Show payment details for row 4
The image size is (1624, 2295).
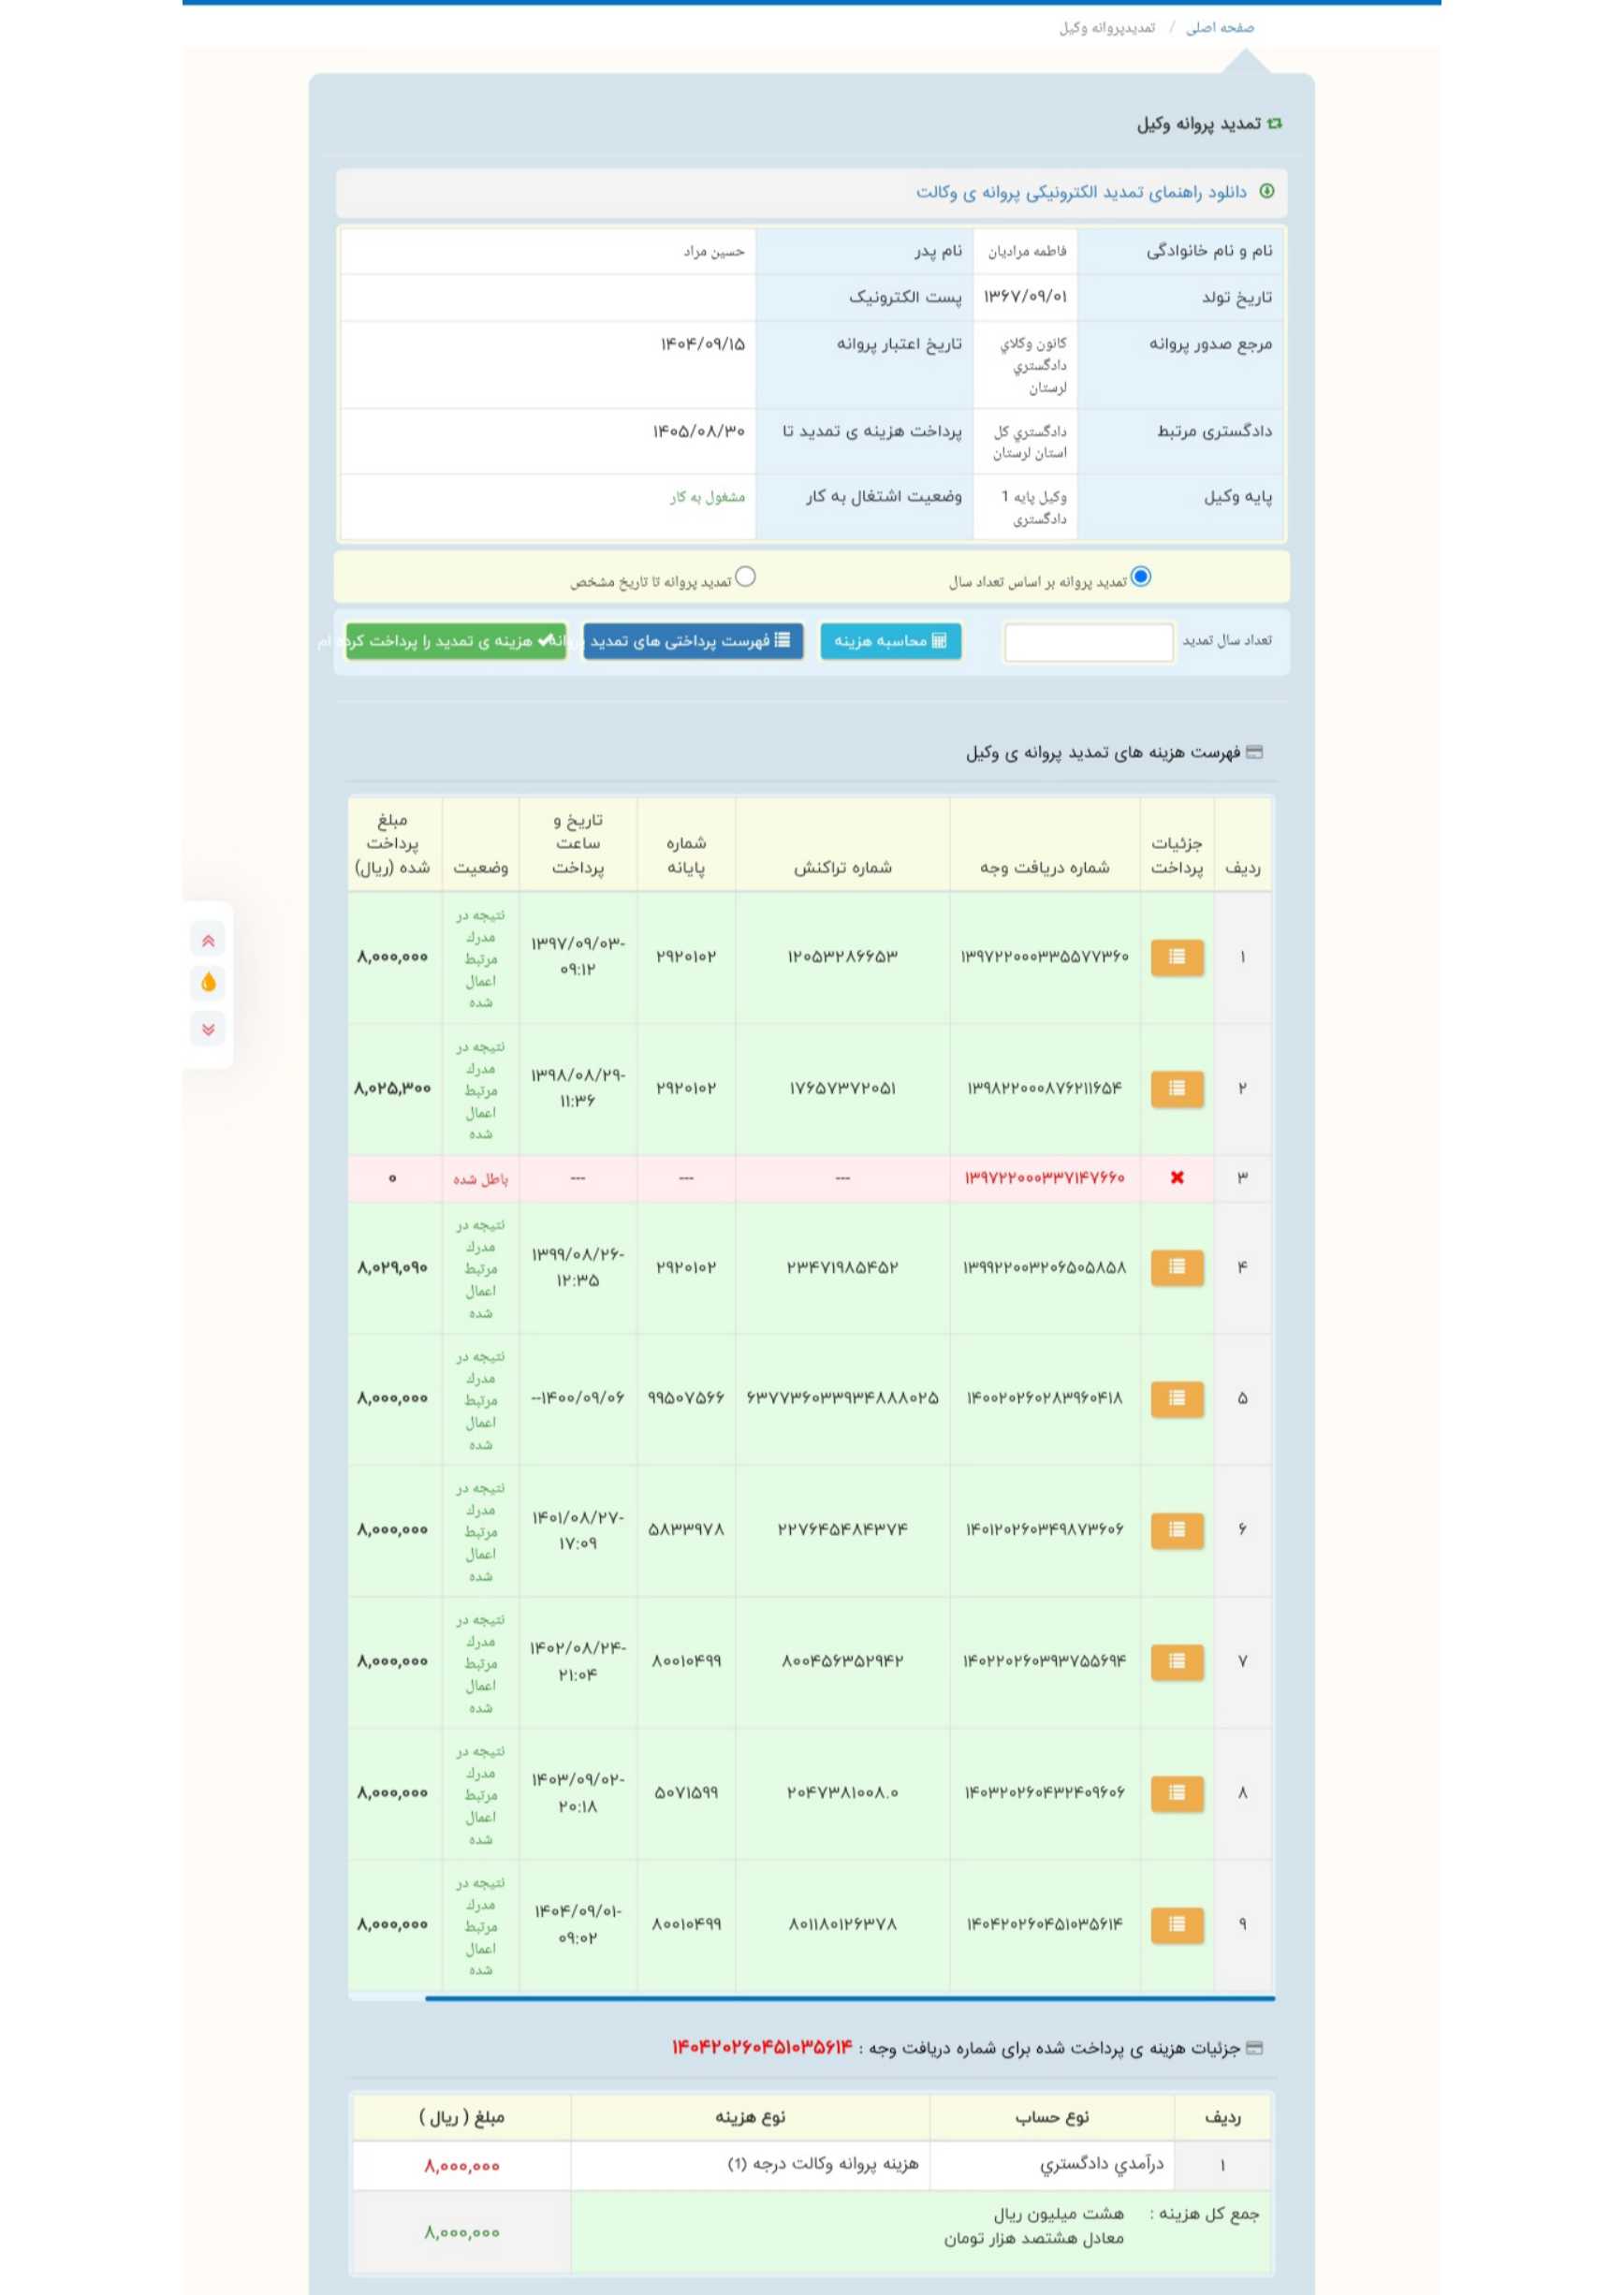(x=1176, y=1267)
